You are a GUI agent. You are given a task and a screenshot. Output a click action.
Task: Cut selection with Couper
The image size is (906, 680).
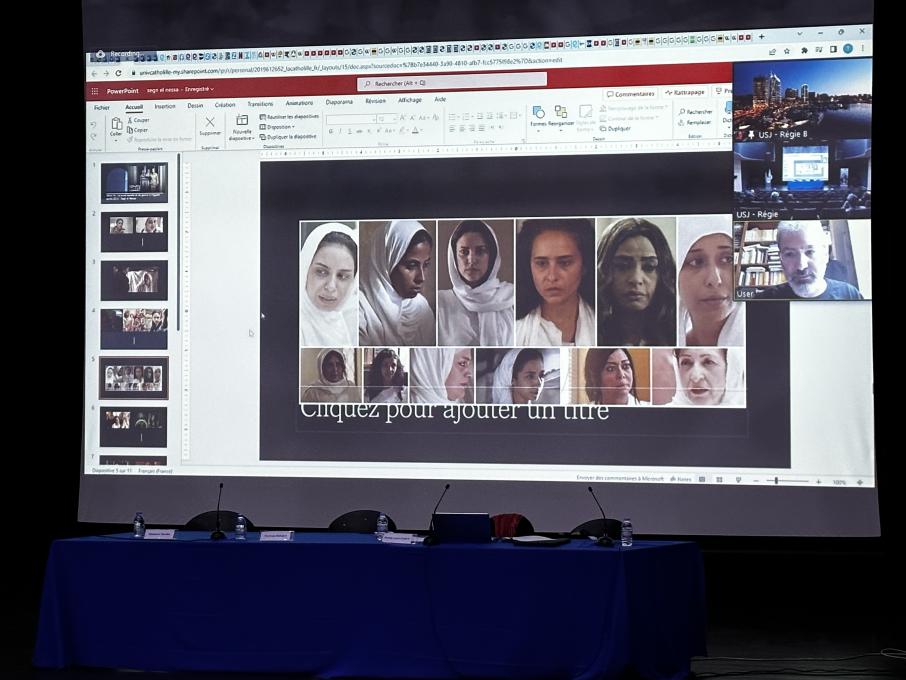coord(138,120)
